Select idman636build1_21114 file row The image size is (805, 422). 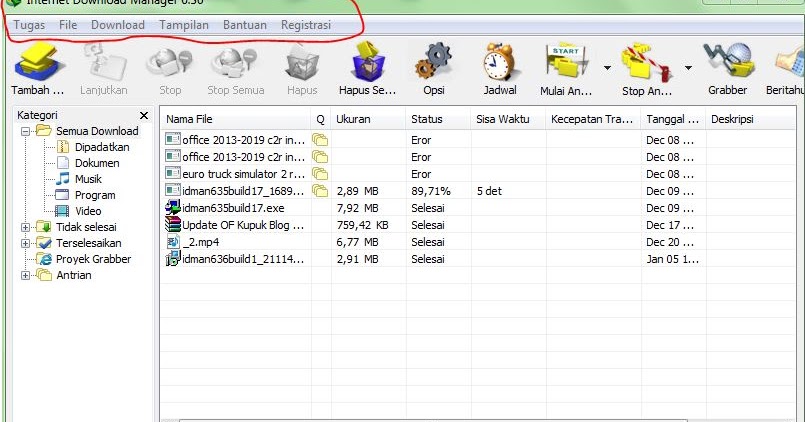coord(477,259)
